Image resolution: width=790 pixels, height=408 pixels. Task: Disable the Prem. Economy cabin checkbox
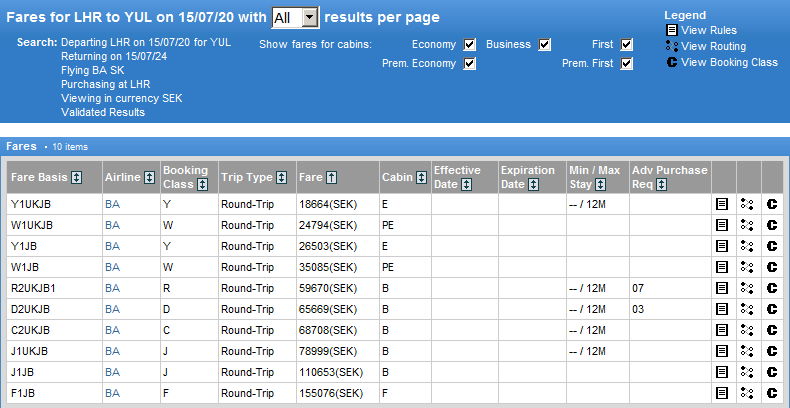469,64
